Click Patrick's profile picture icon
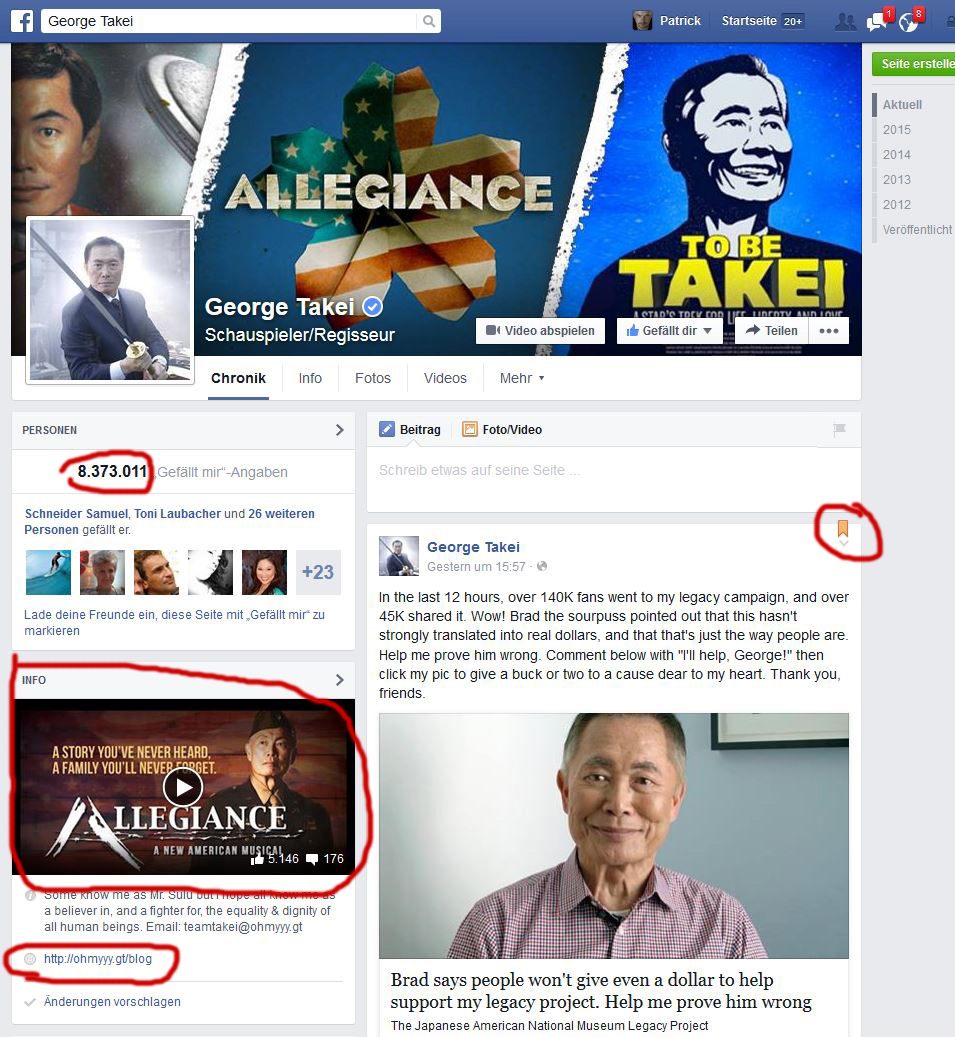The image size is (955, 1037). click(642, 21)
